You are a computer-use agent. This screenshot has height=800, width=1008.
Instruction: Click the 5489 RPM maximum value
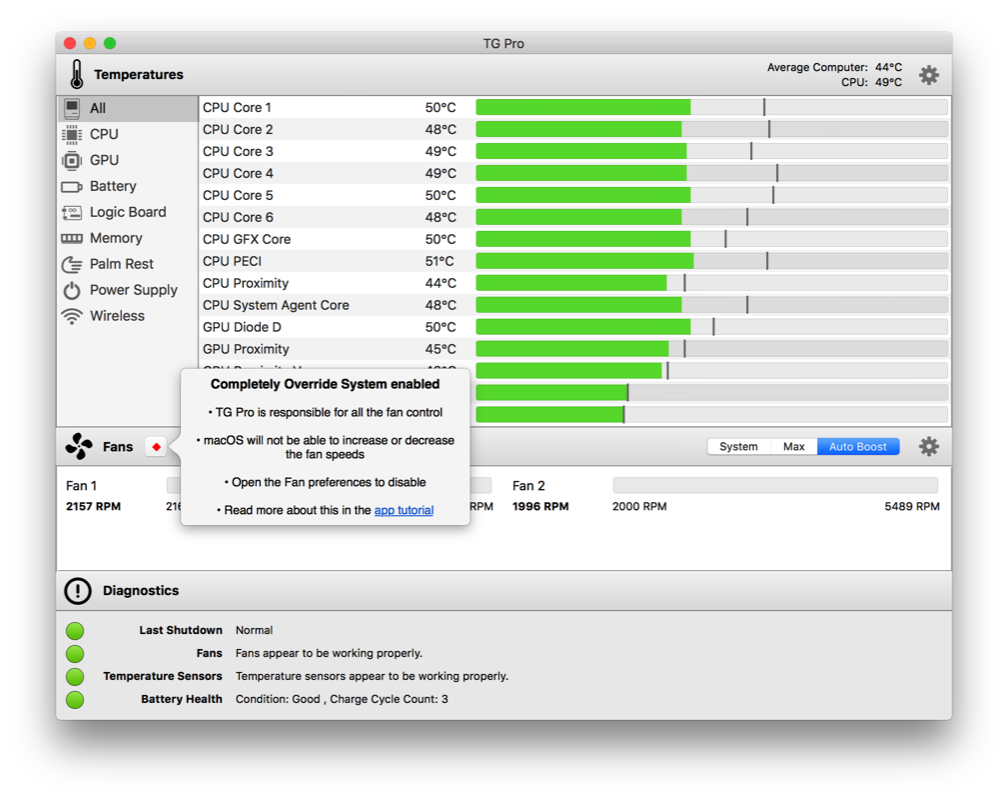click(x=912, y=506)
